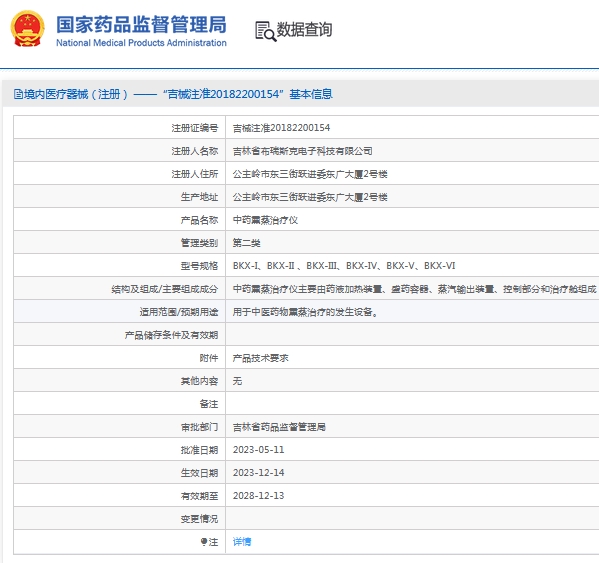
Task: Click management category value 第二类
Action: (x=246, y=243)
